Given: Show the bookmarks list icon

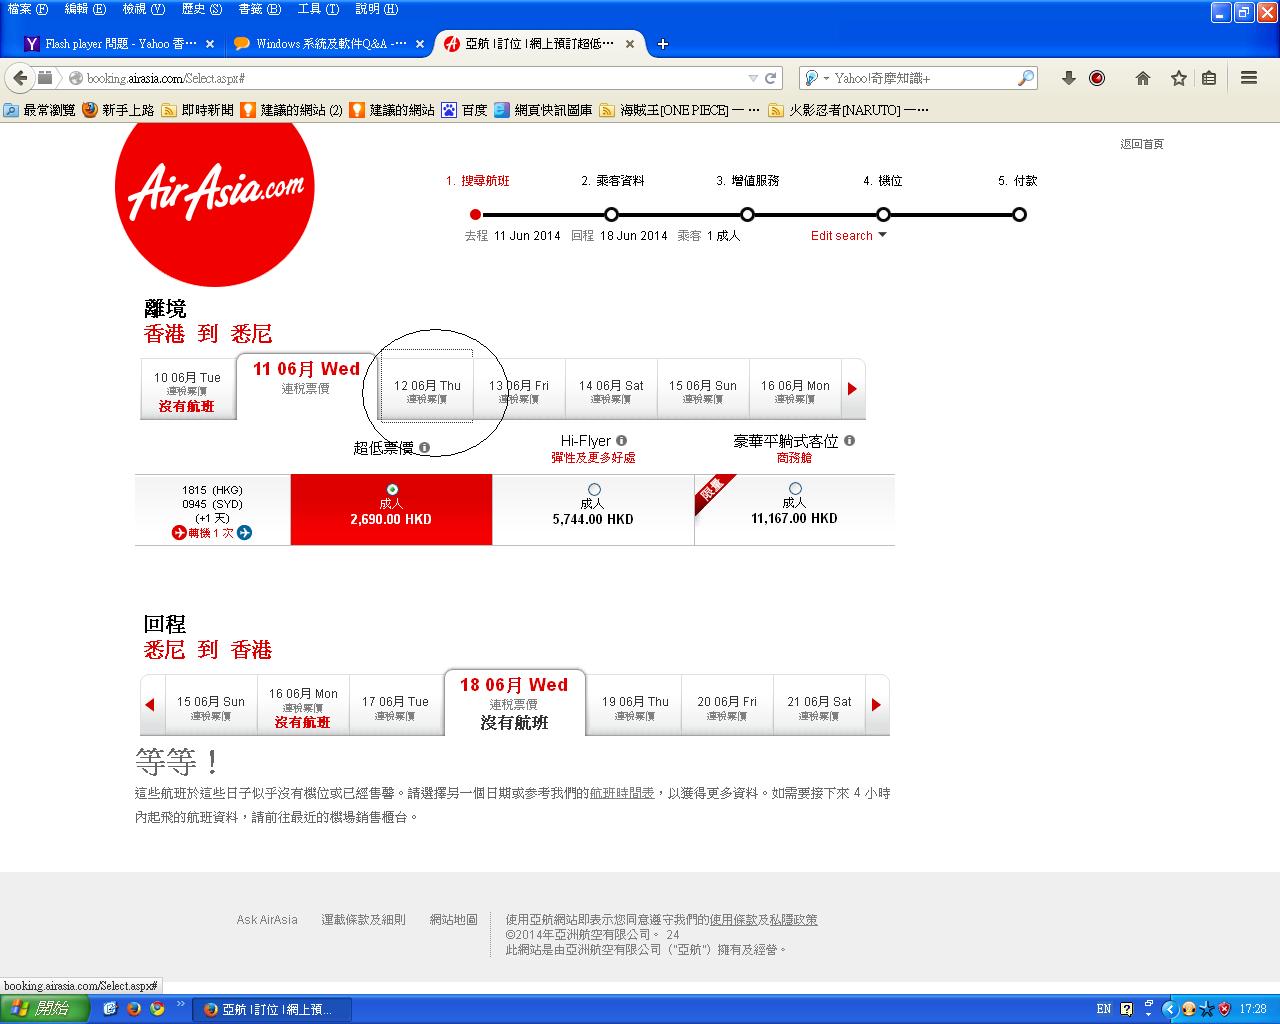Looking at the screenshot, I should [x=1209, y=78].
